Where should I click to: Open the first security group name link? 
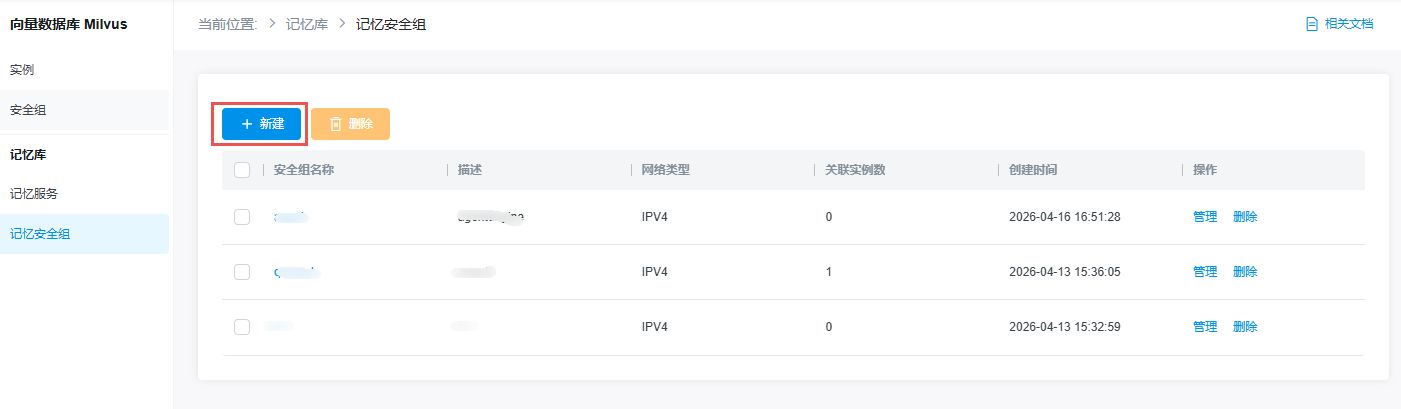coord(290,217)
